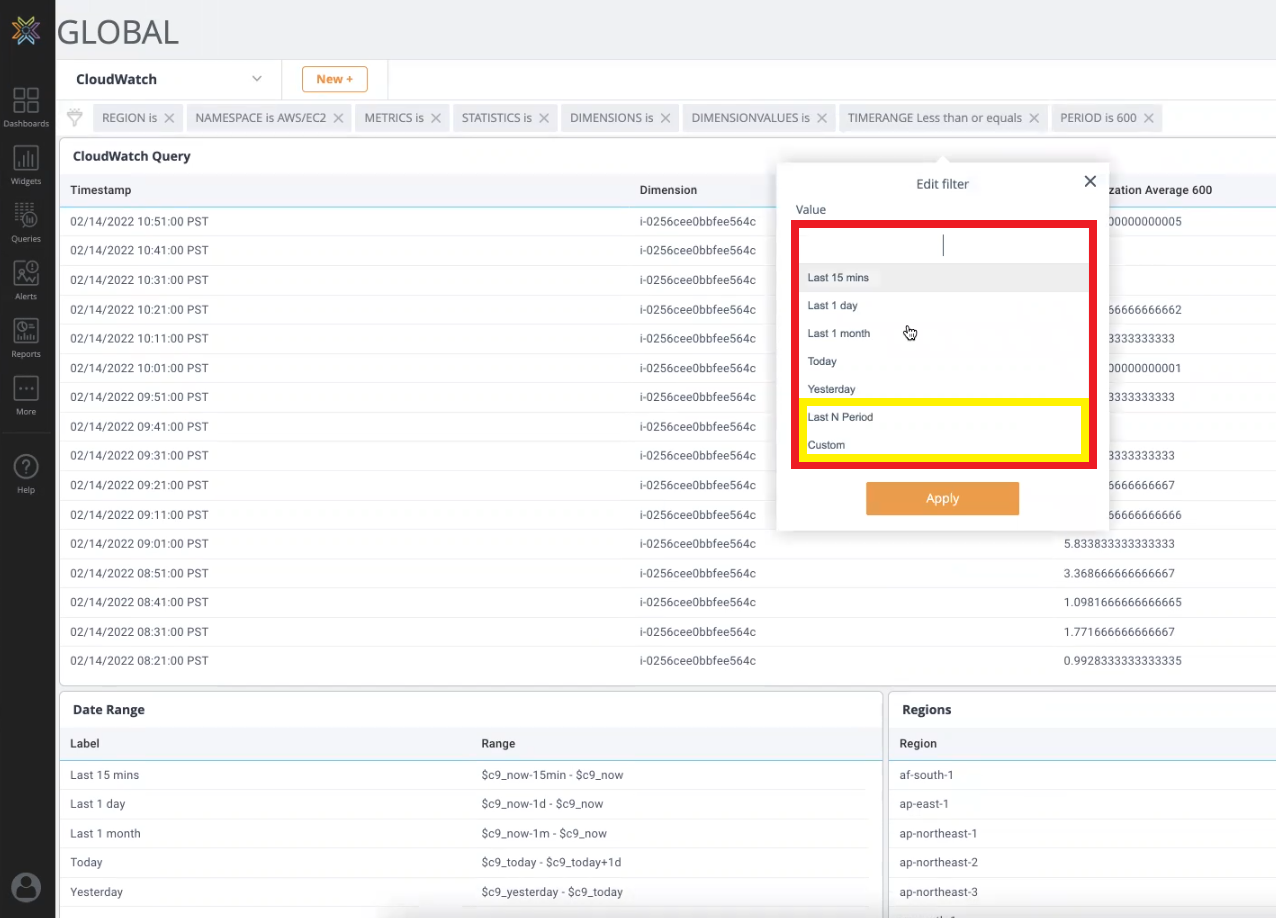Select Custom time range option
The image size is (1276, 918).
click(944, 445)
